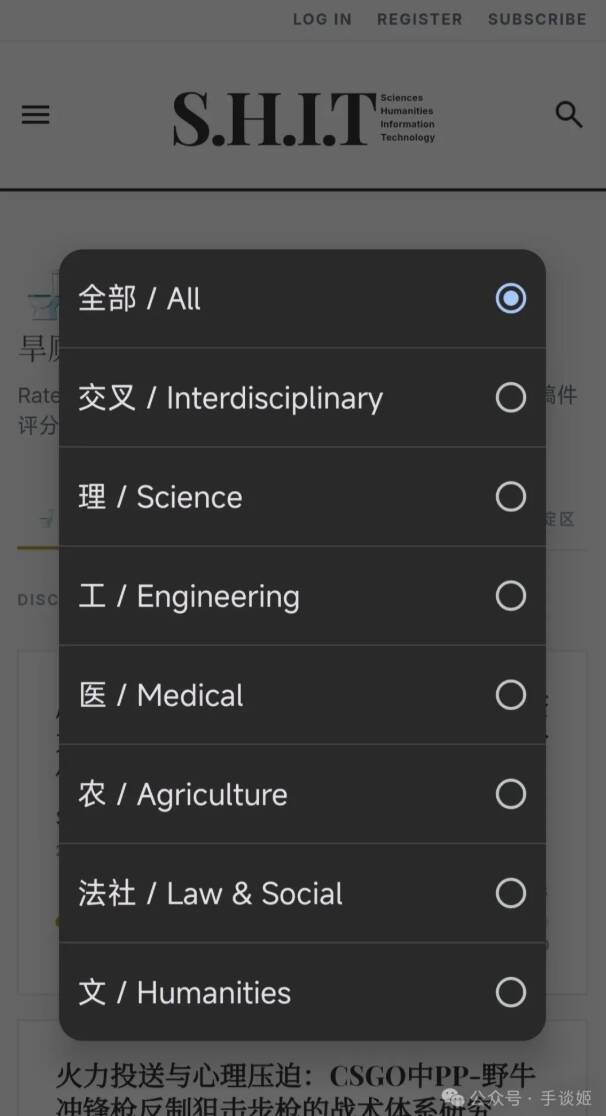Choose 农 / Agriculture category option
The width and height of the screenshot is (606, 1116).
183,794
